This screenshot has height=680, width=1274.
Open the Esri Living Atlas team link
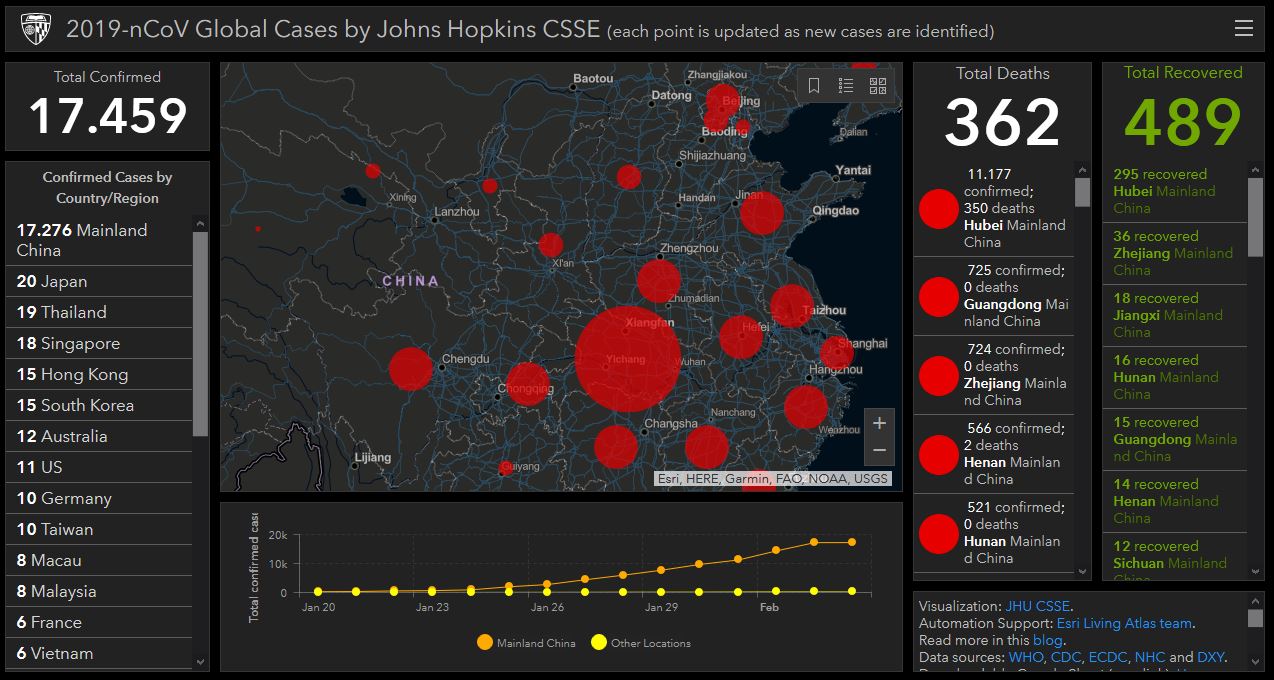tap(1124, 623)
